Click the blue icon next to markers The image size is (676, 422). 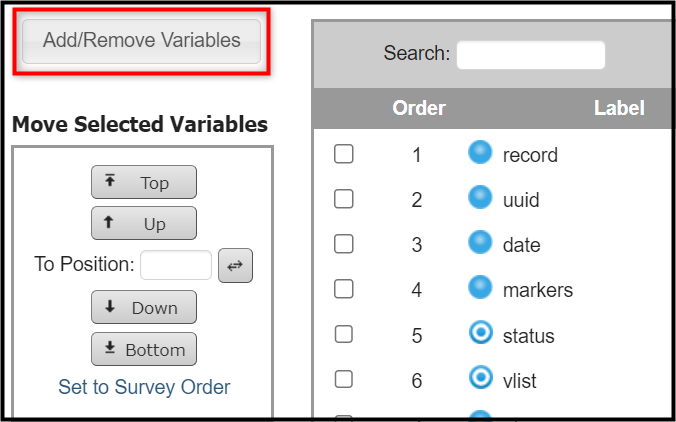pos(480,287)
